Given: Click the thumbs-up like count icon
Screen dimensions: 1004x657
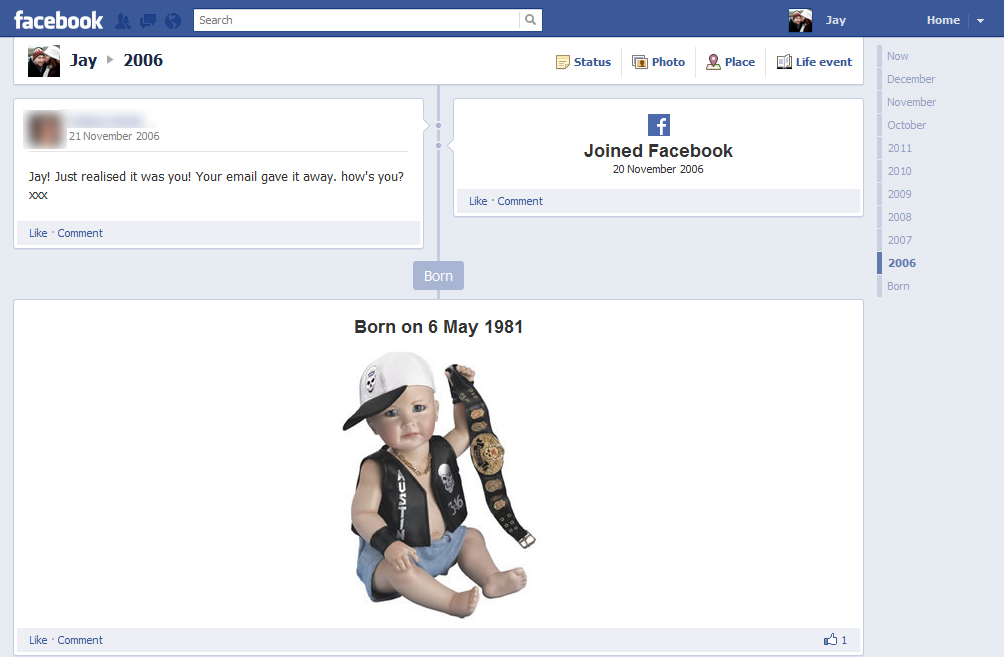Looking at the screenshot, I should click(830, 640).
